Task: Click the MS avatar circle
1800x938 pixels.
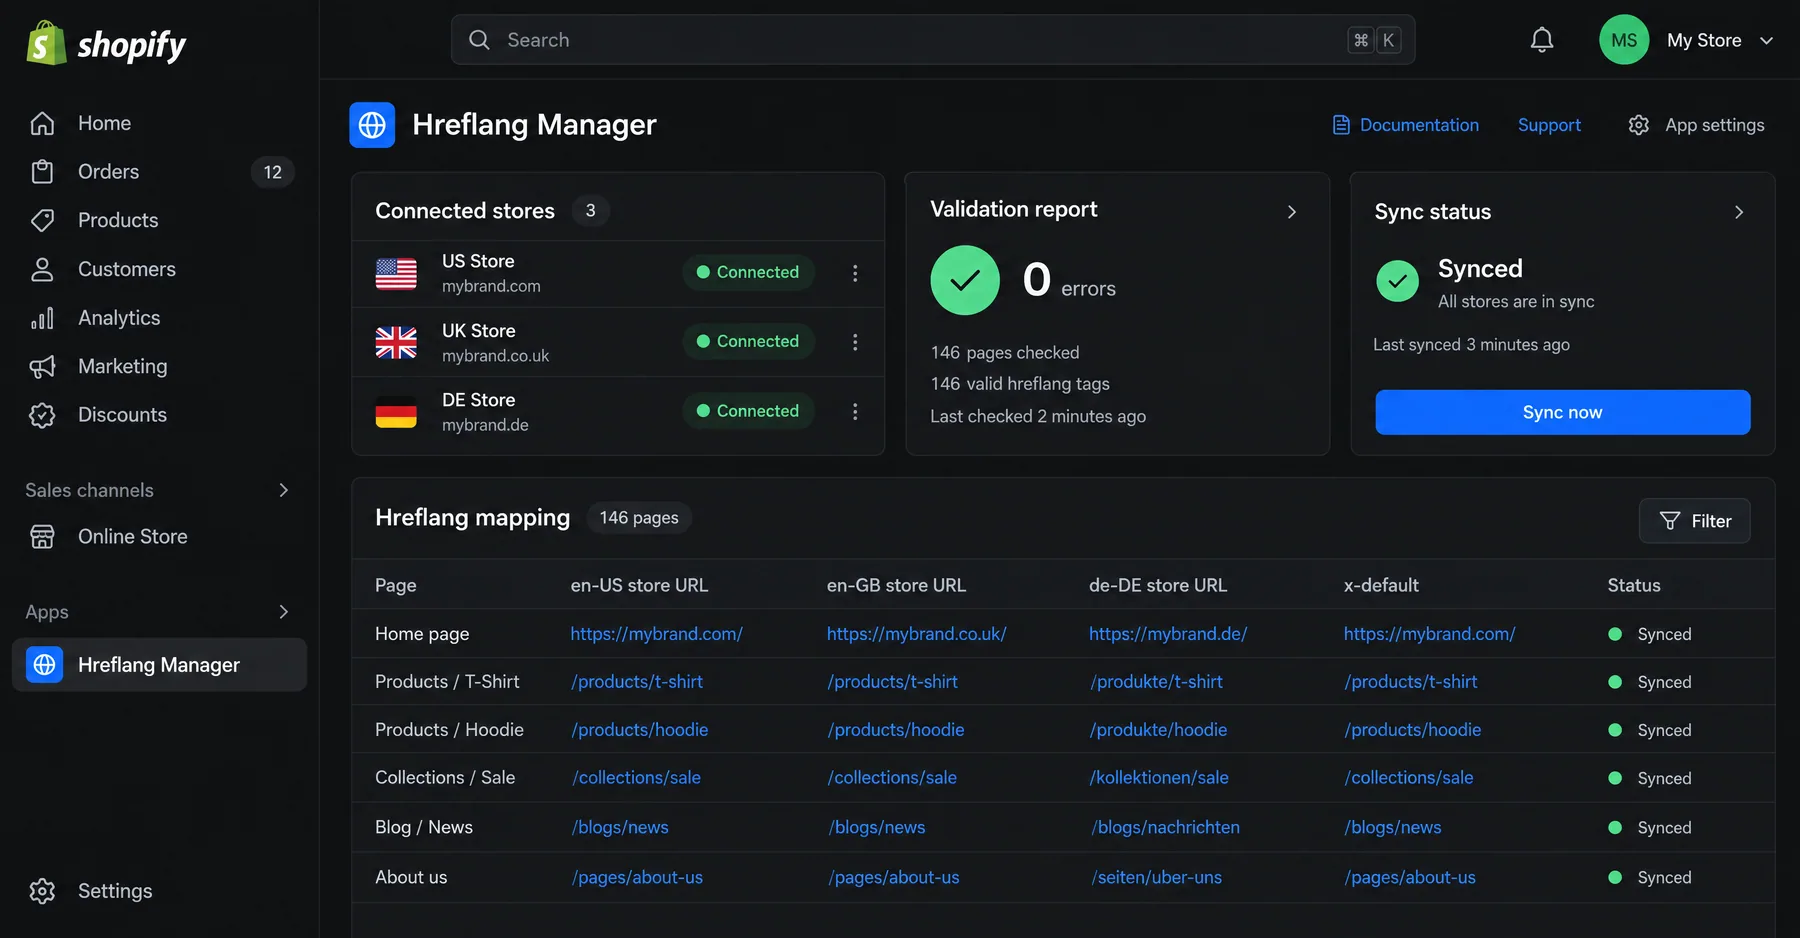Action: coord(1624,40)
